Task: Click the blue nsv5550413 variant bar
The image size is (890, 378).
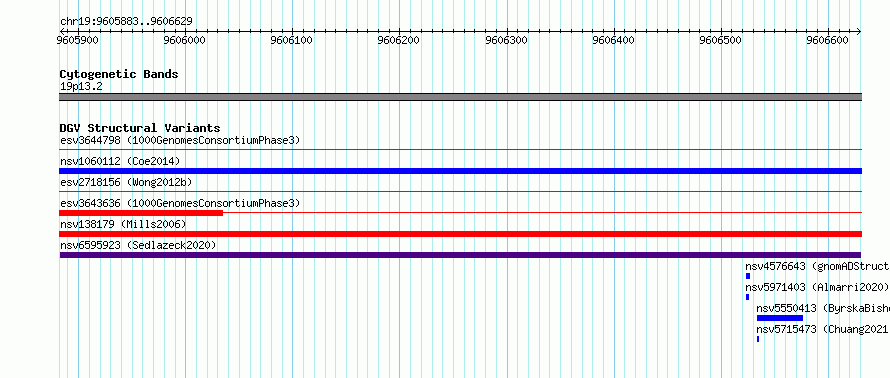Action: coord(780,318)
